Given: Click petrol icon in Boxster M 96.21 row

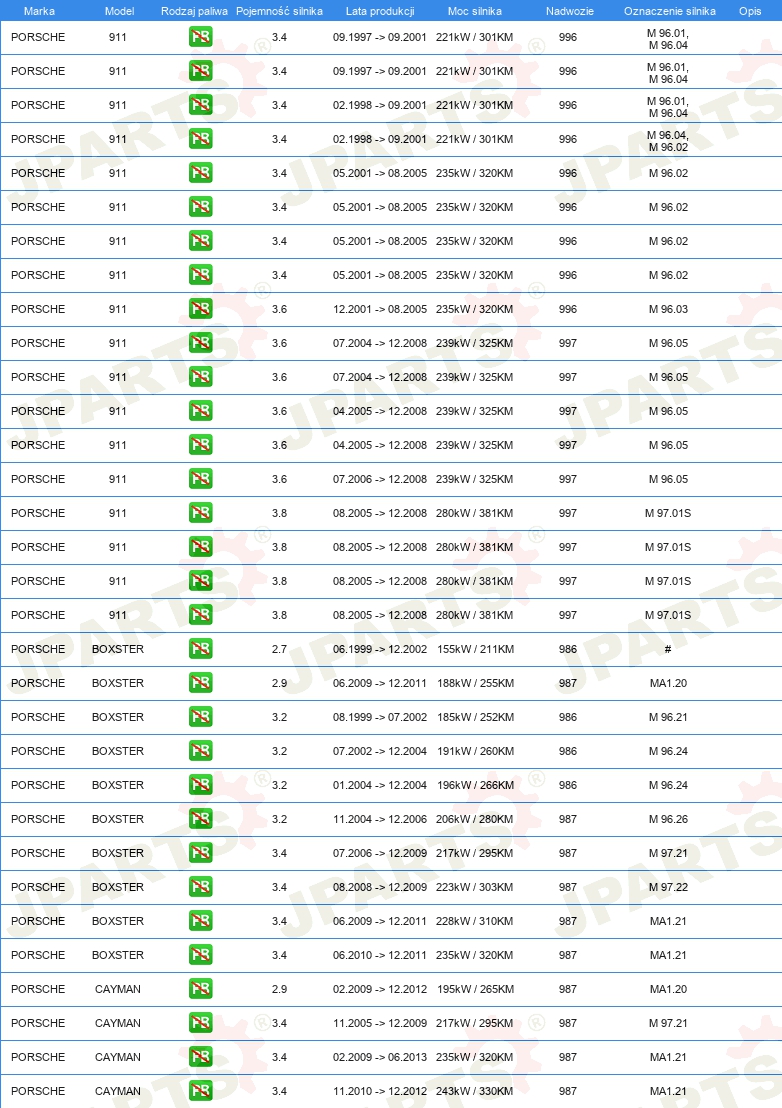Looking at the screenshot, I should pos(201,717).
